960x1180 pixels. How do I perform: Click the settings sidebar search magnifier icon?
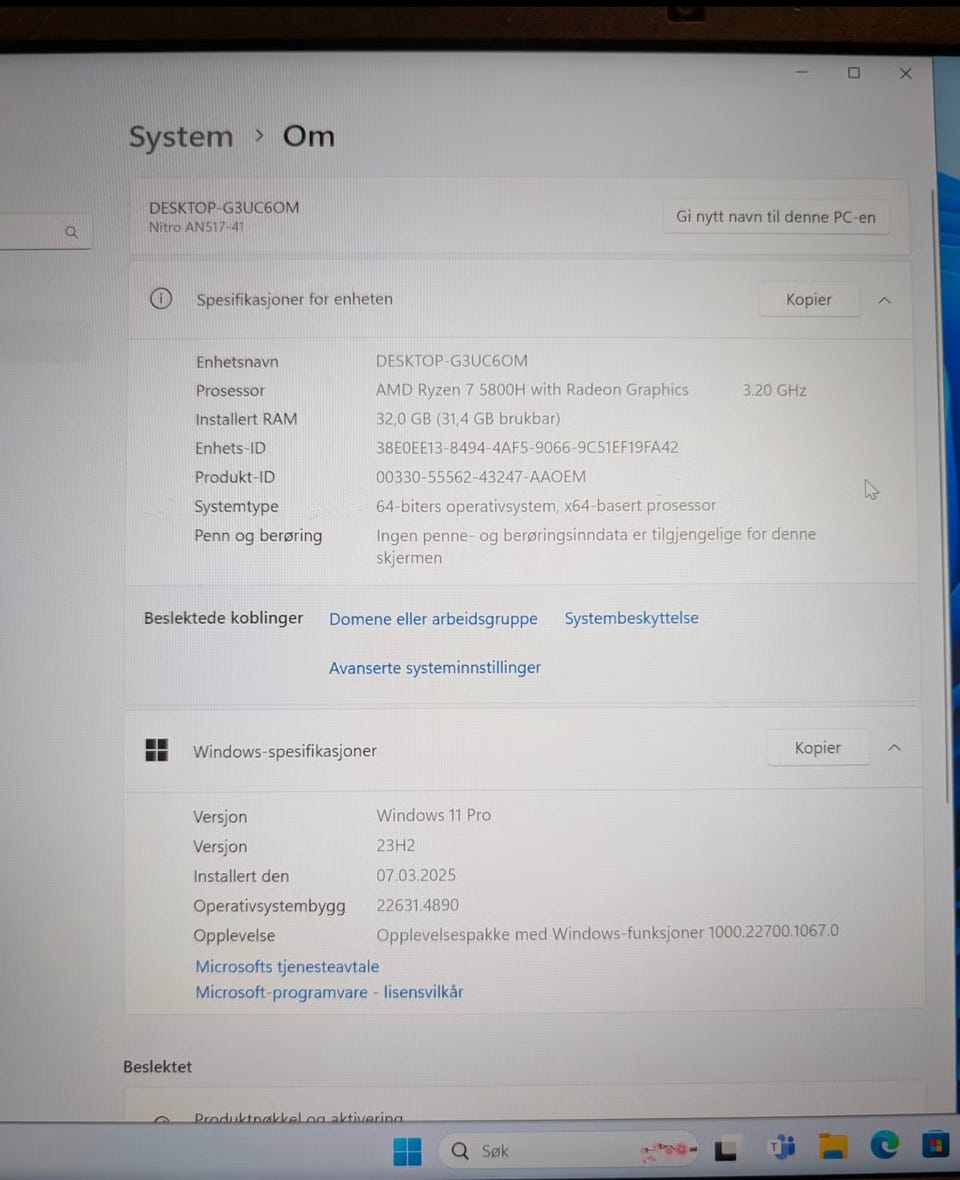coord(71,232)
